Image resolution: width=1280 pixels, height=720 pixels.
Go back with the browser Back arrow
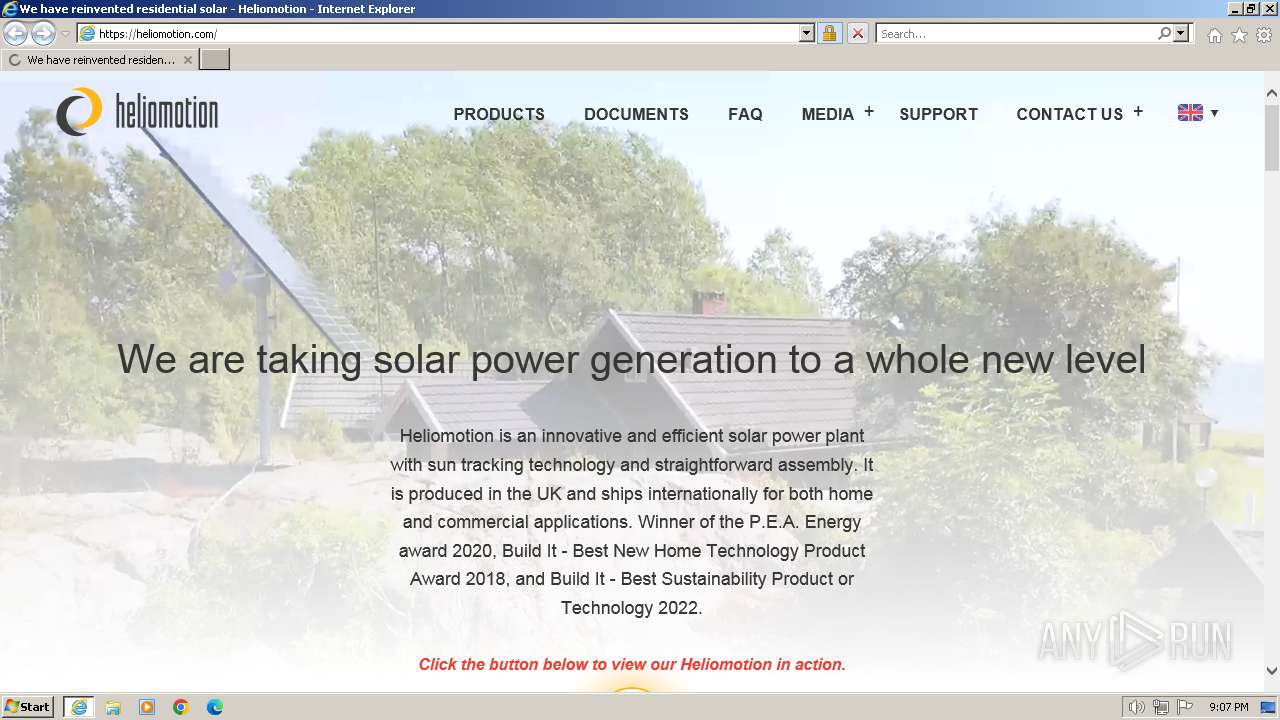(x=15, y=34)
